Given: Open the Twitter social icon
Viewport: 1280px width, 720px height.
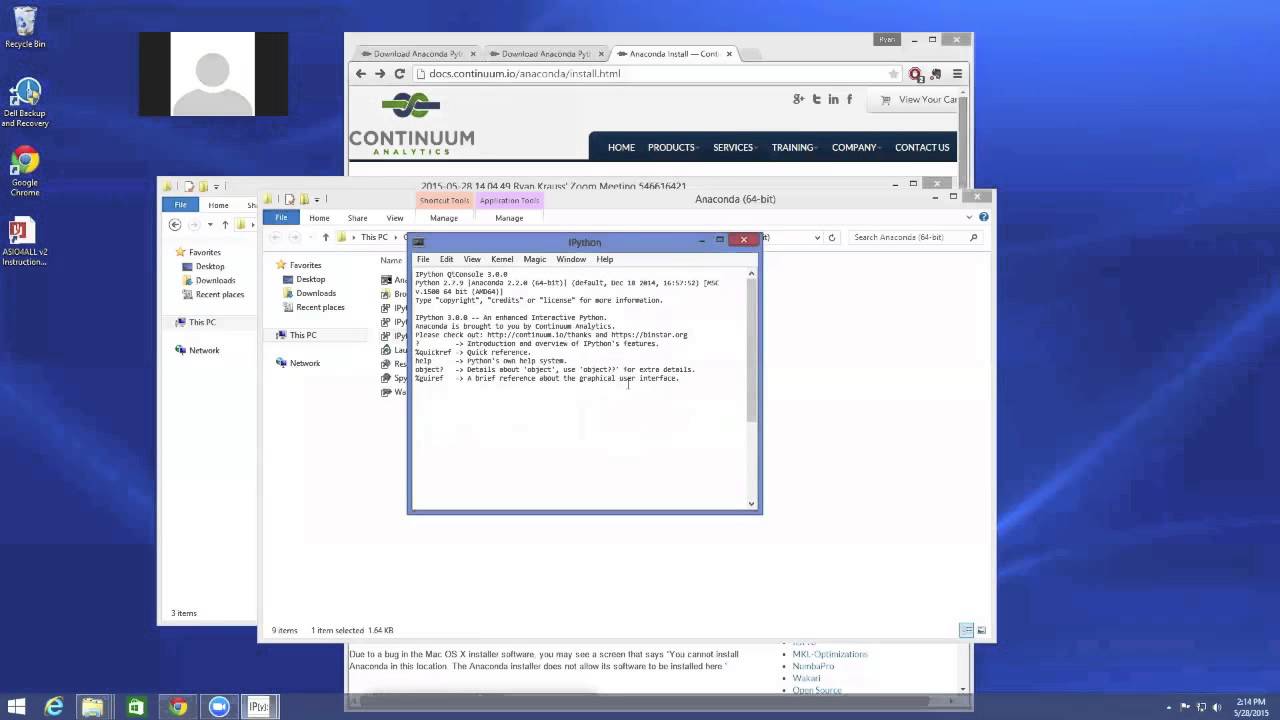Looking at the screenshot, I should pos(816,99).
